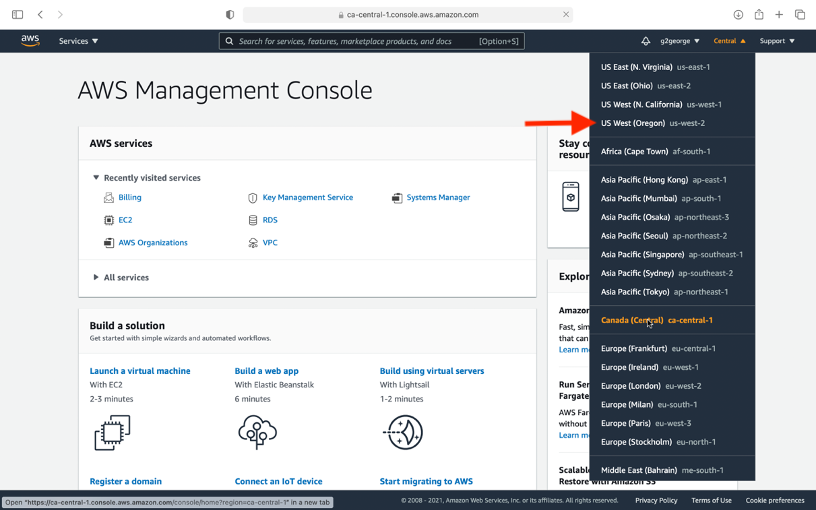Open the g2george account dropdown
816x510 pixels.
(680, 41)
